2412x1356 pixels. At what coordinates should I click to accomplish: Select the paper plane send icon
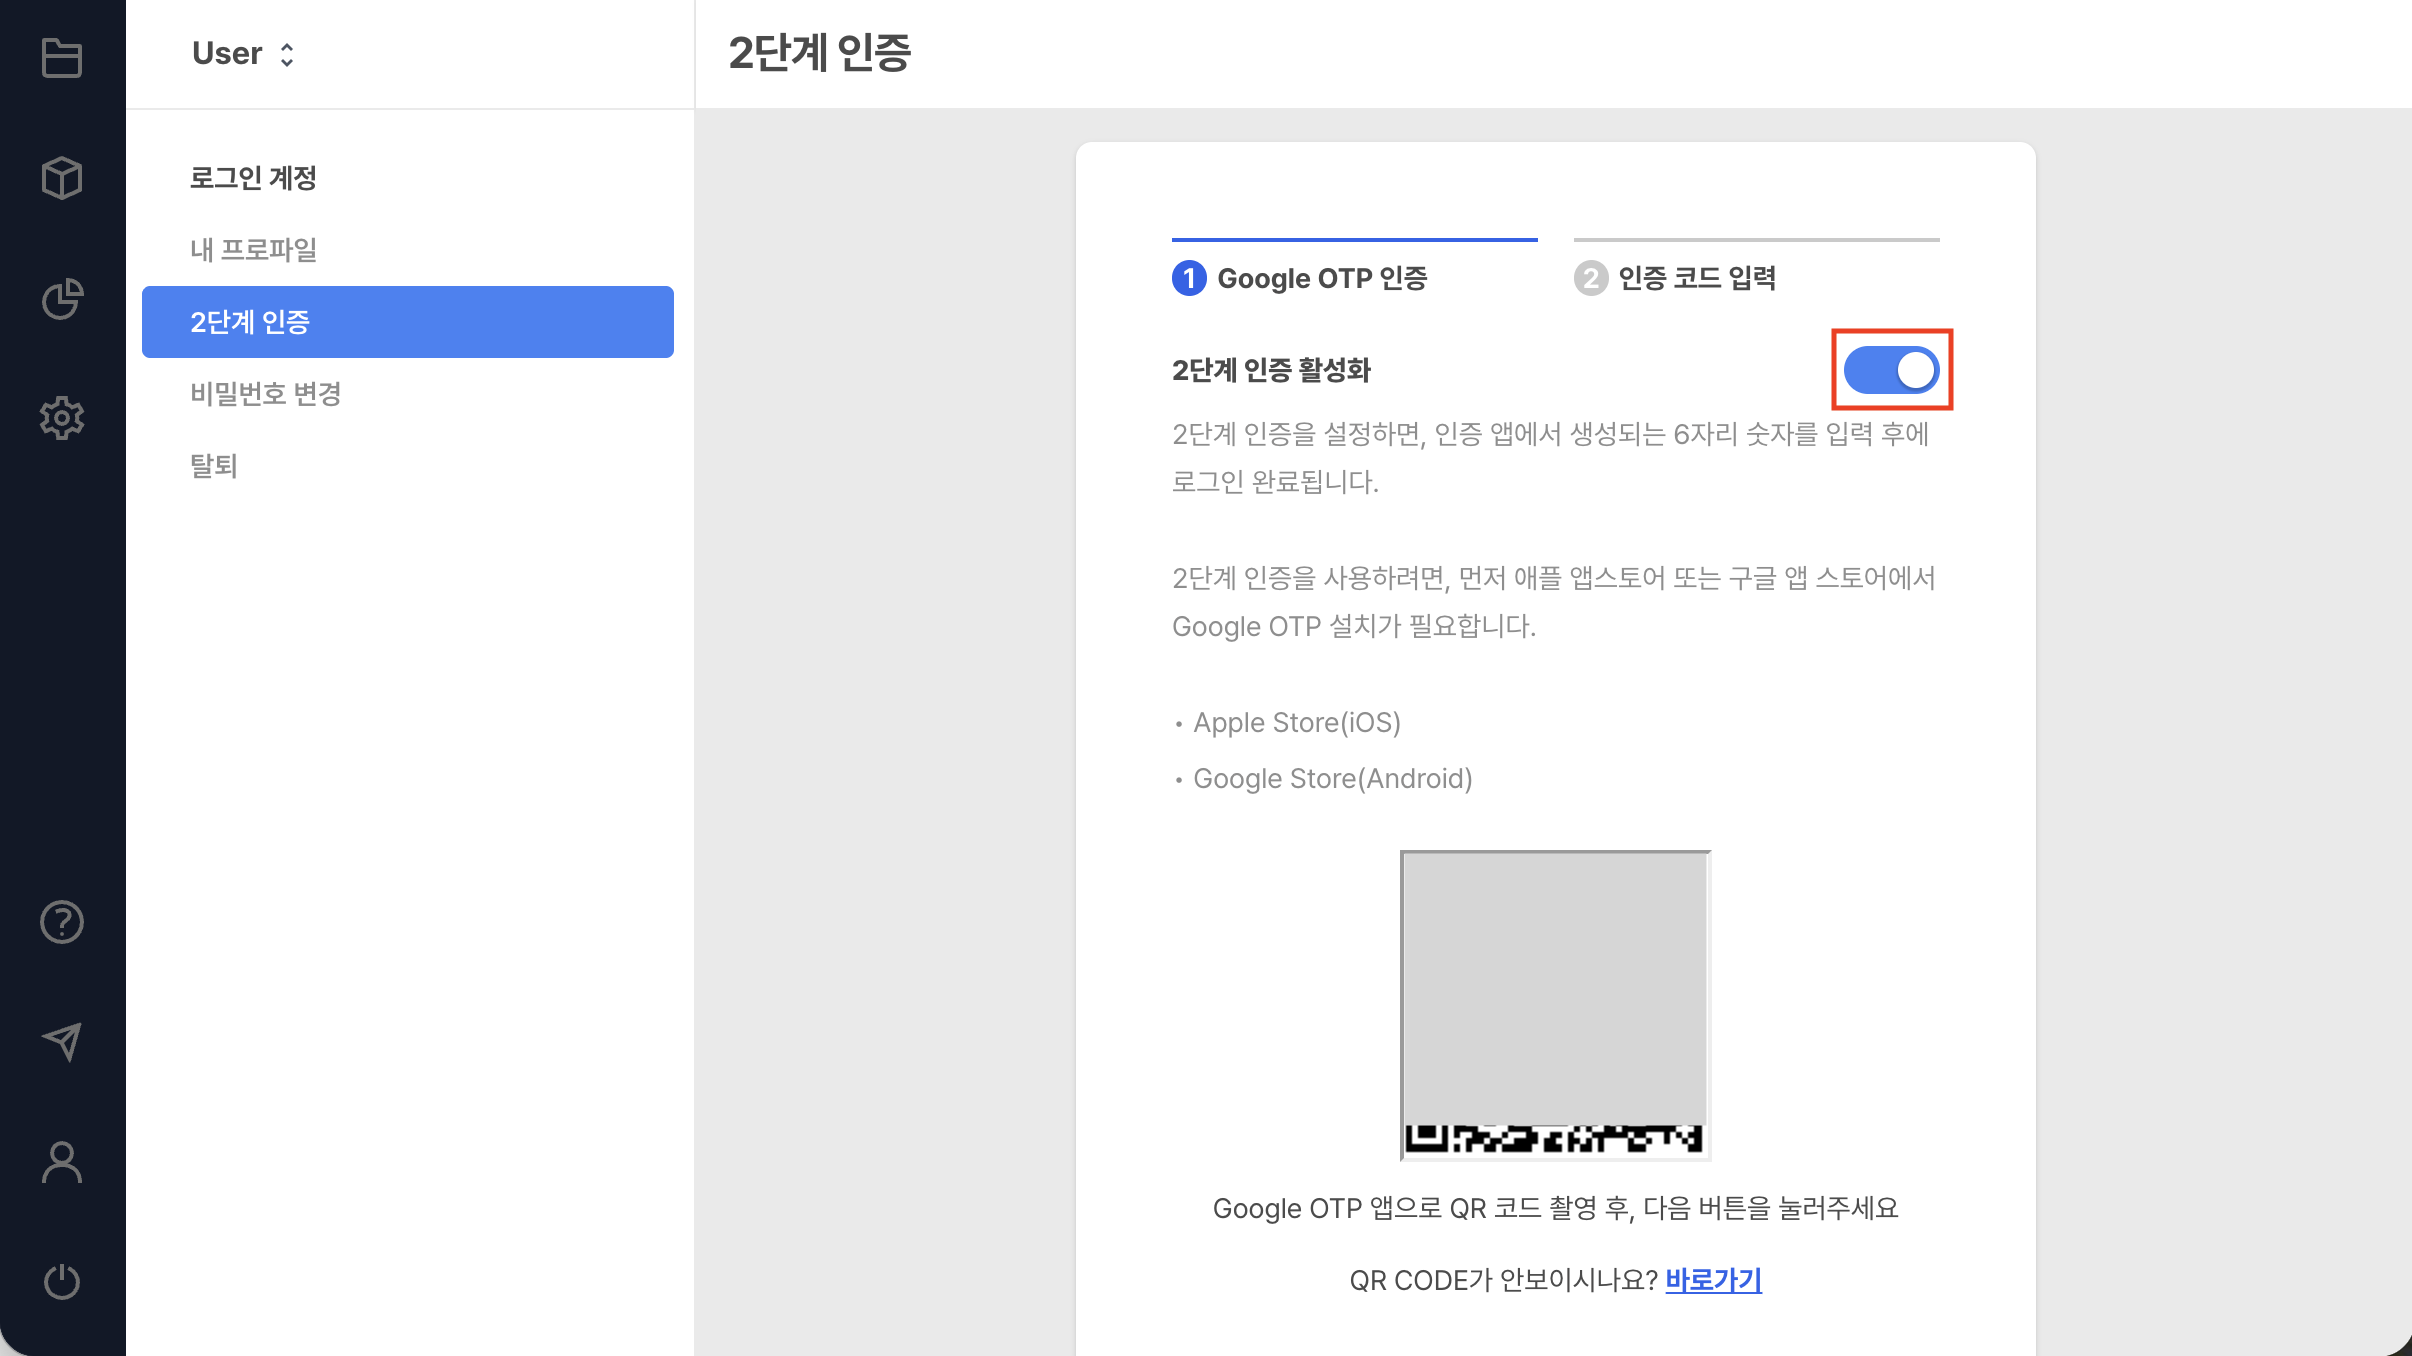(62, 1041)
